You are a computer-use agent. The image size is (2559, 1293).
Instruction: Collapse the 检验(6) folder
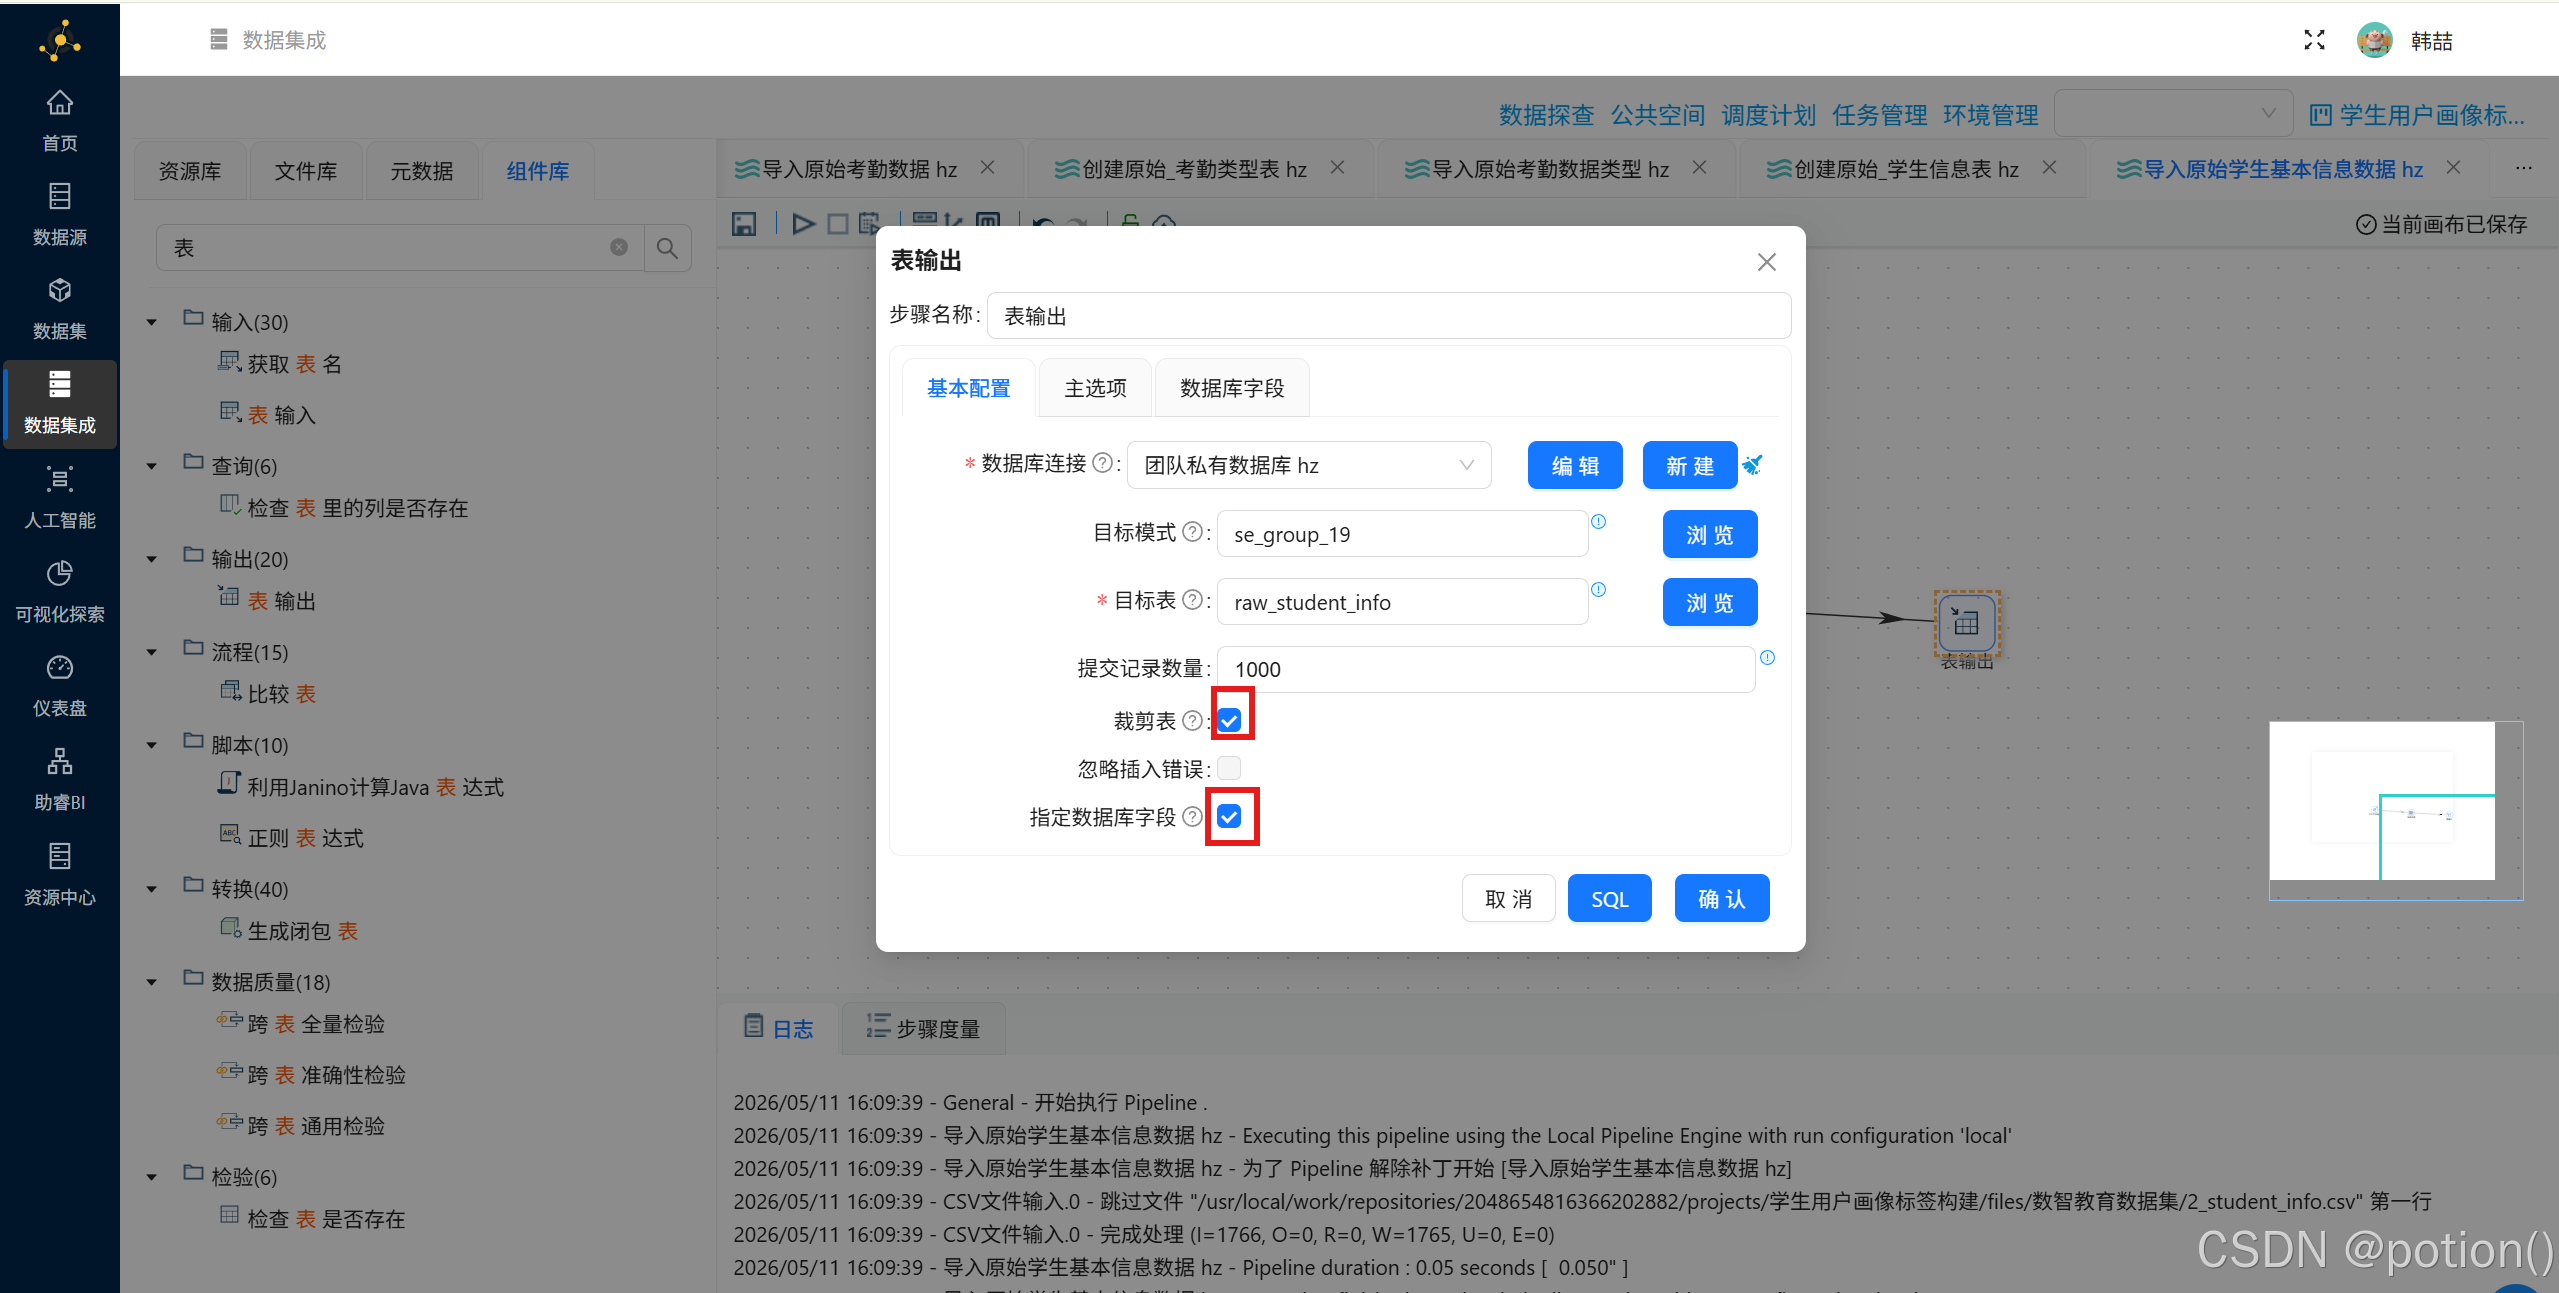point(152,1177)
